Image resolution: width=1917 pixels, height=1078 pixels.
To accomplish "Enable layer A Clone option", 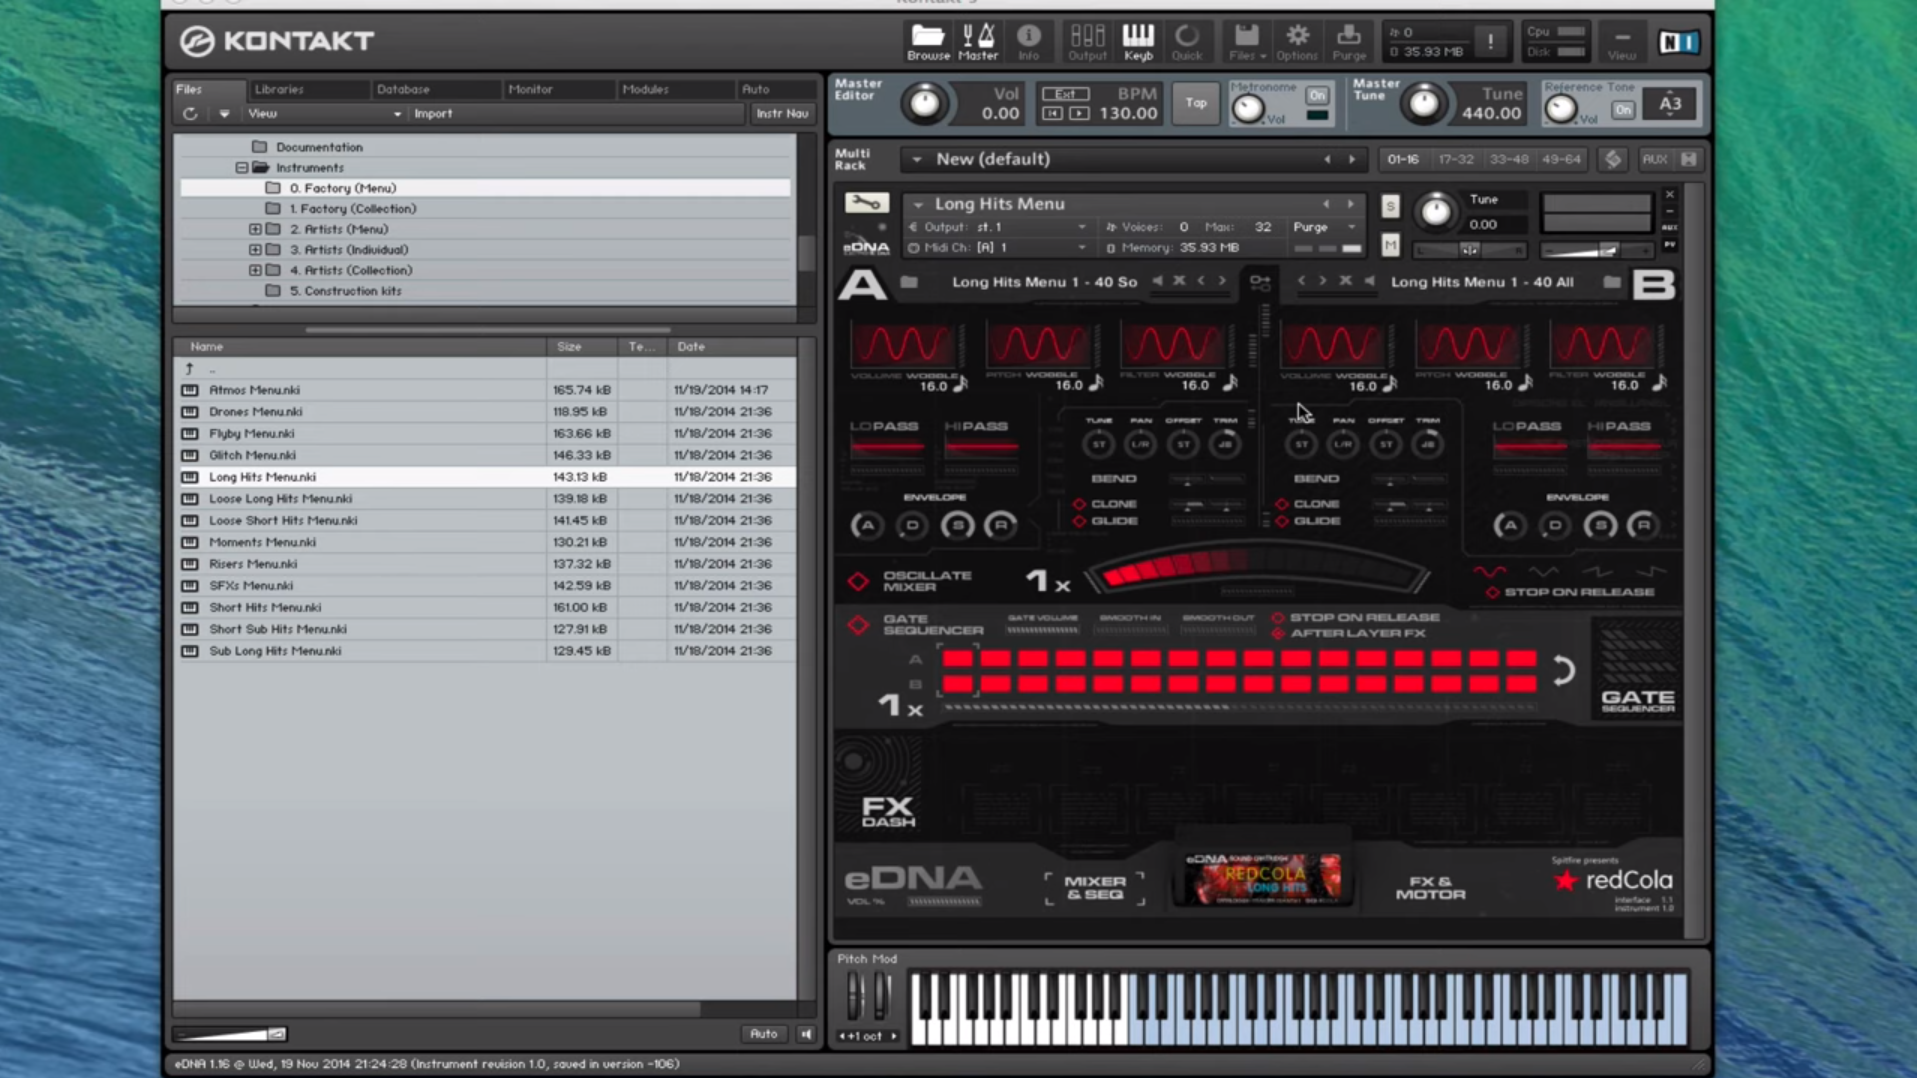I will click(1079, 504).
